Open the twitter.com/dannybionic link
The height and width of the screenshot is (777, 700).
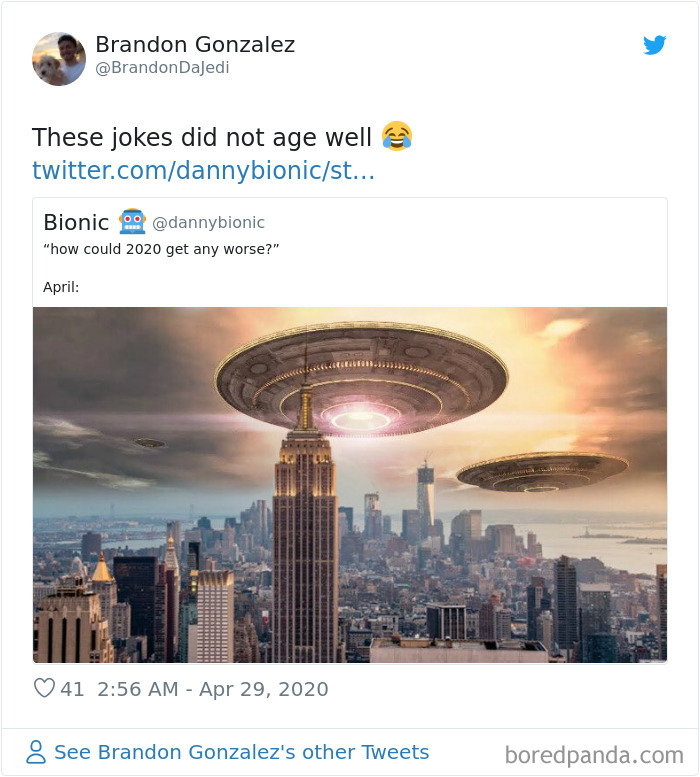pyautogui.click(x=203, y=170)
